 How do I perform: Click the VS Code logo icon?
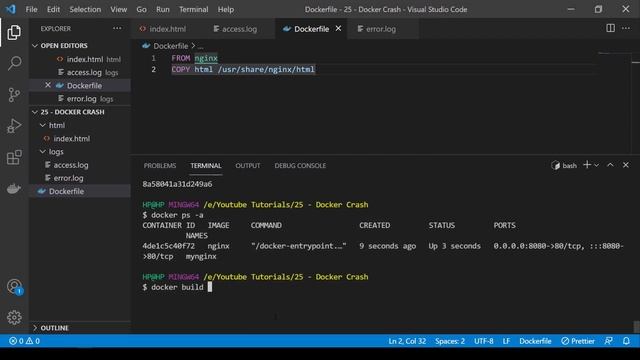pos(11,9)
